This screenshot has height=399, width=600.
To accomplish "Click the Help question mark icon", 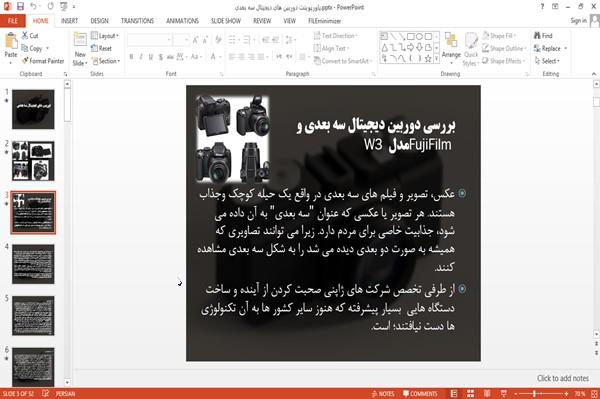I will pos(542,7).
